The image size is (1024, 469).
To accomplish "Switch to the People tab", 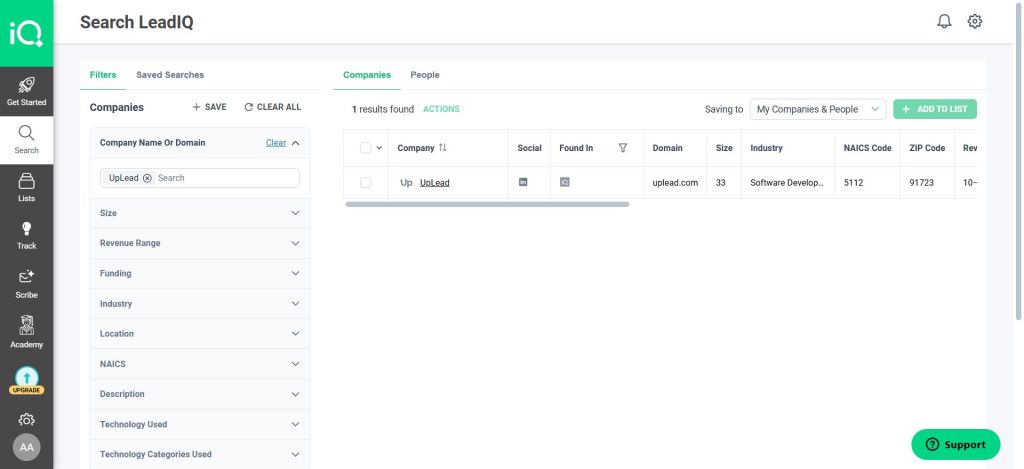I will point(424,75).
